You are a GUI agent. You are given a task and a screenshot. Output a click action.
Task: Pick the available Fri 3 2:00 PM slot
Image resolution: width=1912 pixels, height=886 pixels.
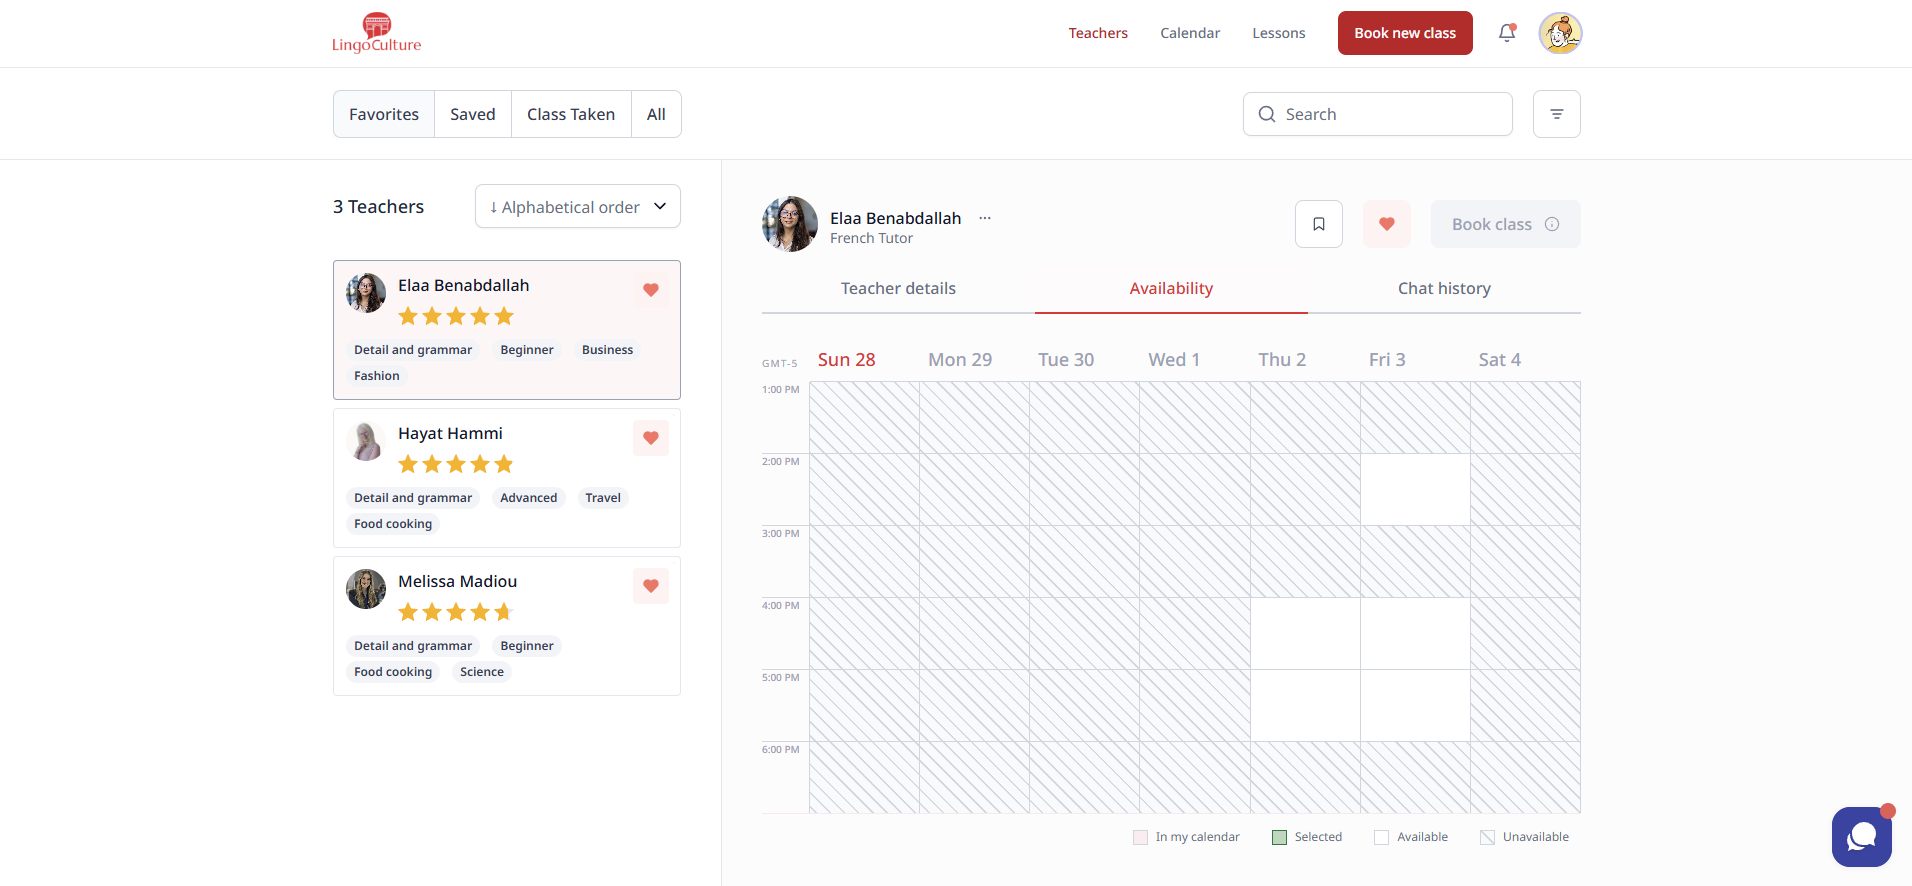(1415, 490)
